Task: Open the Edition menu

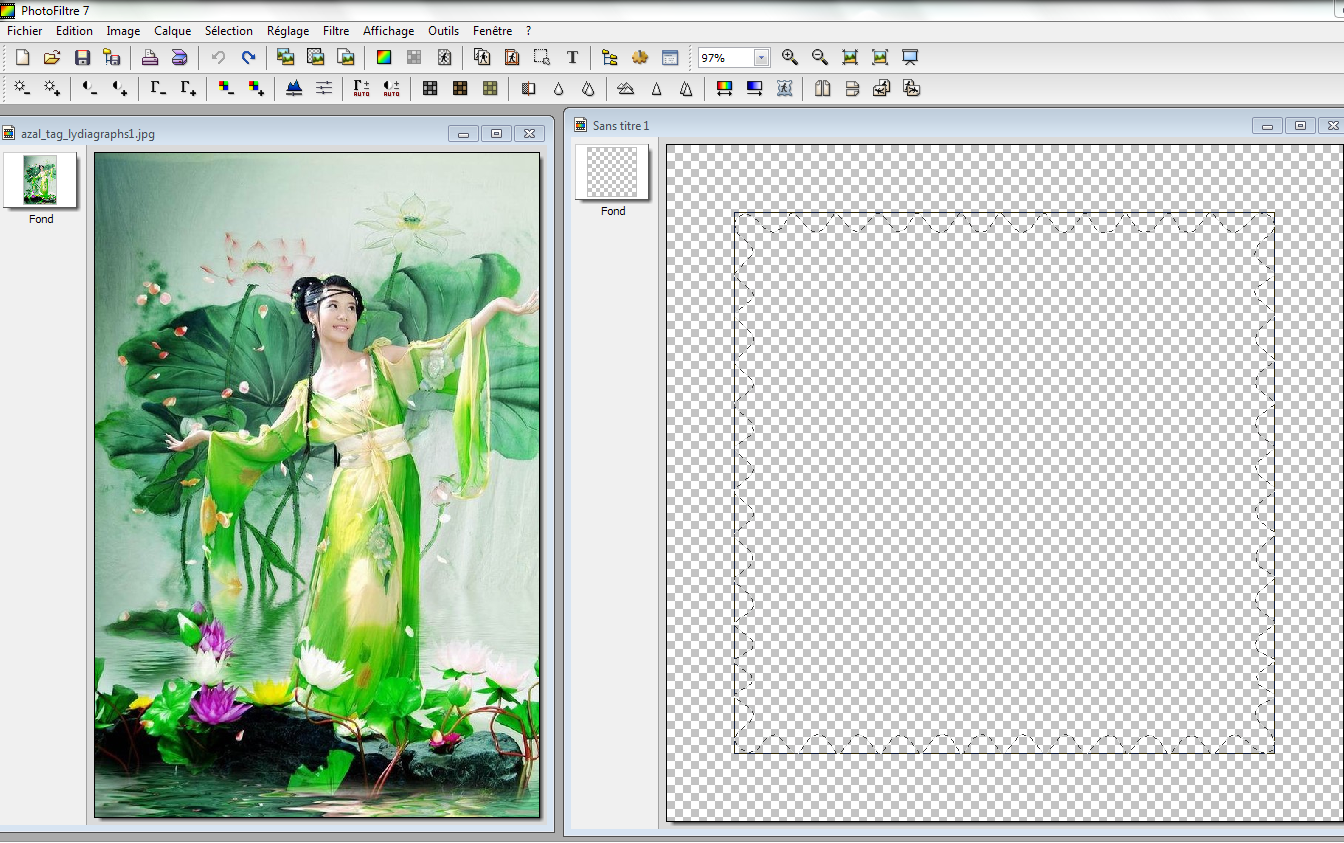Action: click(x=74, y=31)
